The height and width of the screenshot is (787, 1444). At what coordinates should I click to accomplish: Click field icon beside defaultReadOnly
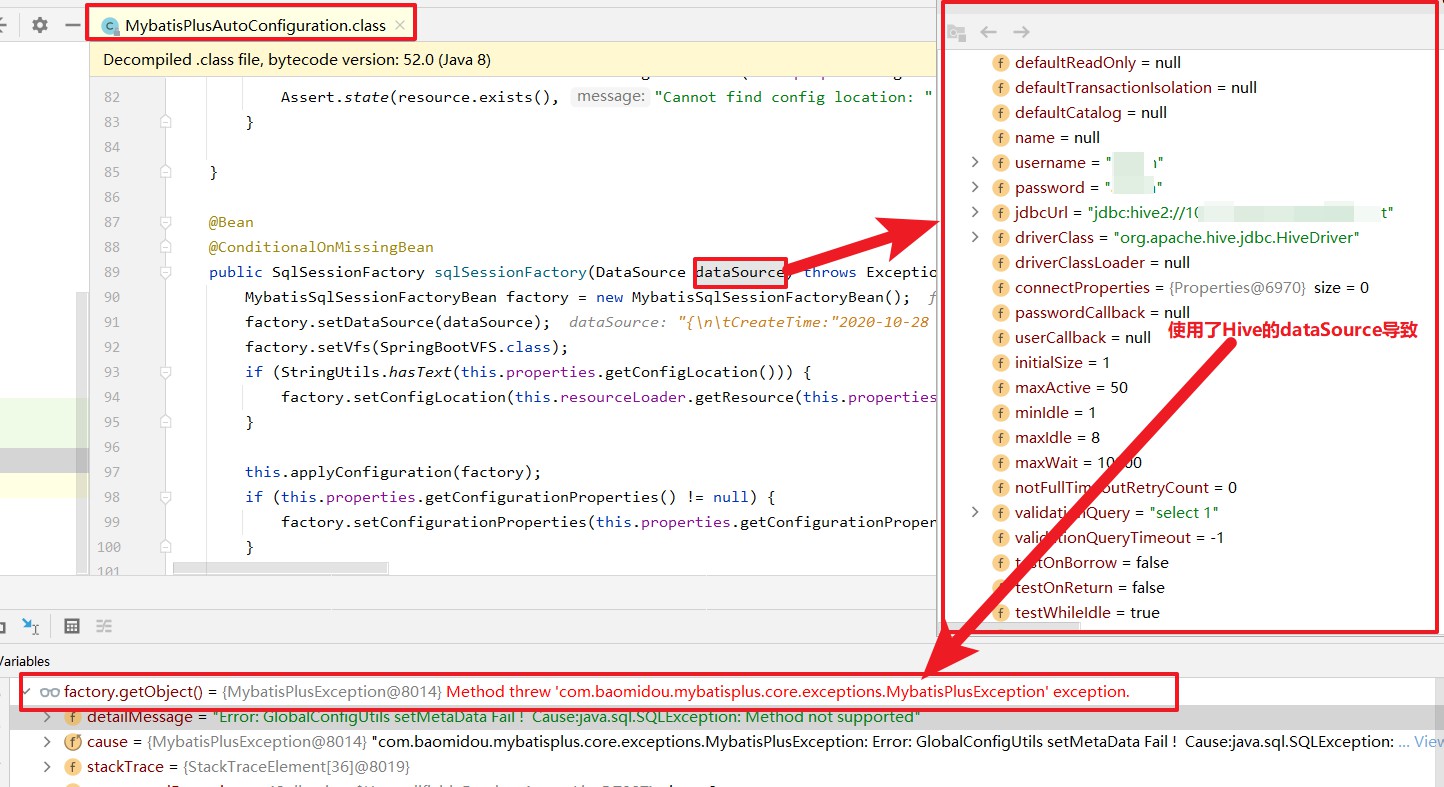coord(1000,62)
